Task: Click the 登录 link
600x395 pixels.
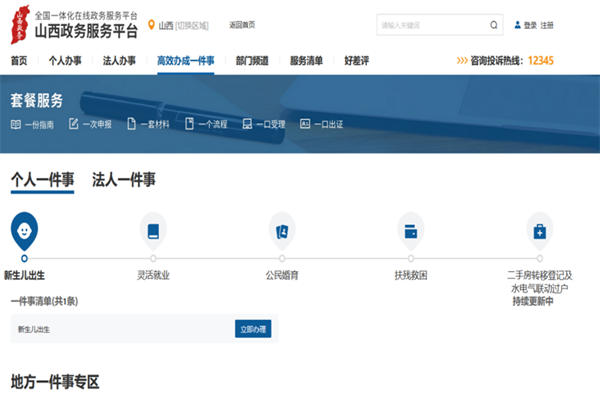Action: [530, 25]
